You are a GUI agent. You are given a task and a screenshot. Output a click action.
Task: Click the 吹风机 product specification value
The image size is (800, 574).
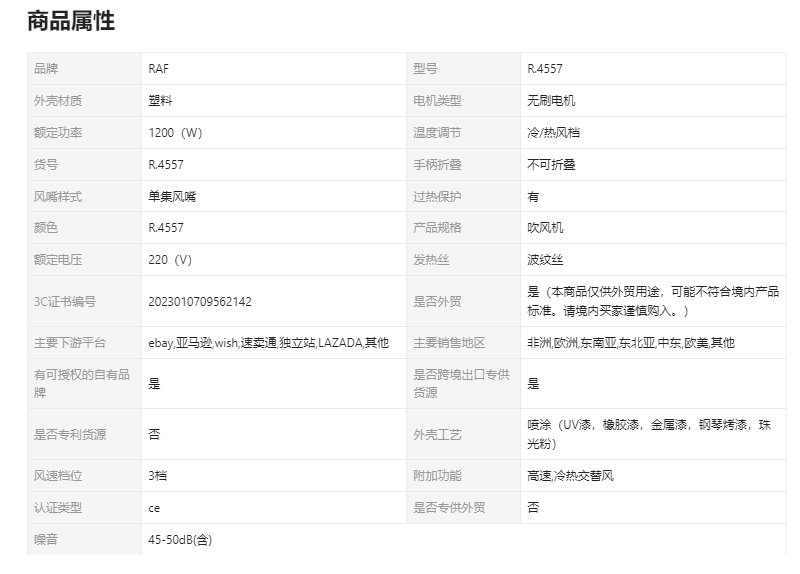tap(545, 228)
